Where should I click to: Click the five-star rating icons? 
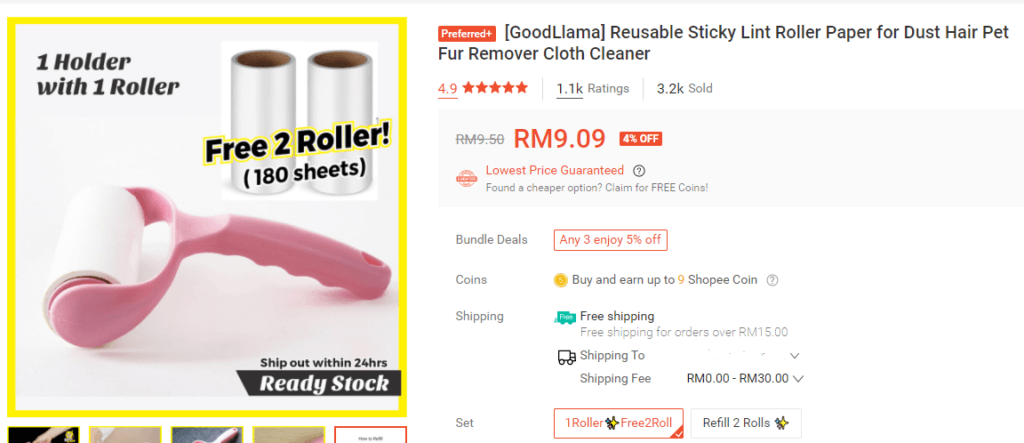coord(495,88)
